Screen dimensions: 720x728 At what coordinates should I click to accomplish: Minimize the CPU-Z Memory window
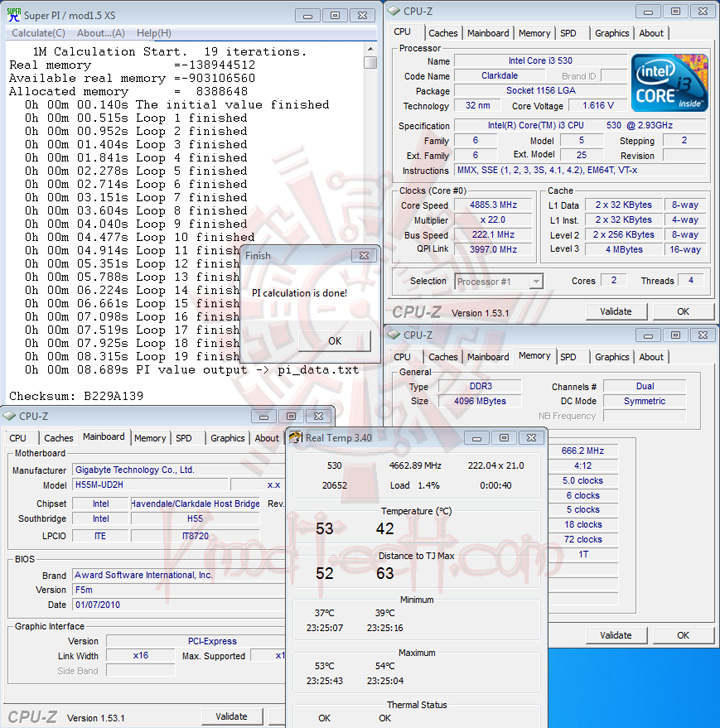[649, 335]
